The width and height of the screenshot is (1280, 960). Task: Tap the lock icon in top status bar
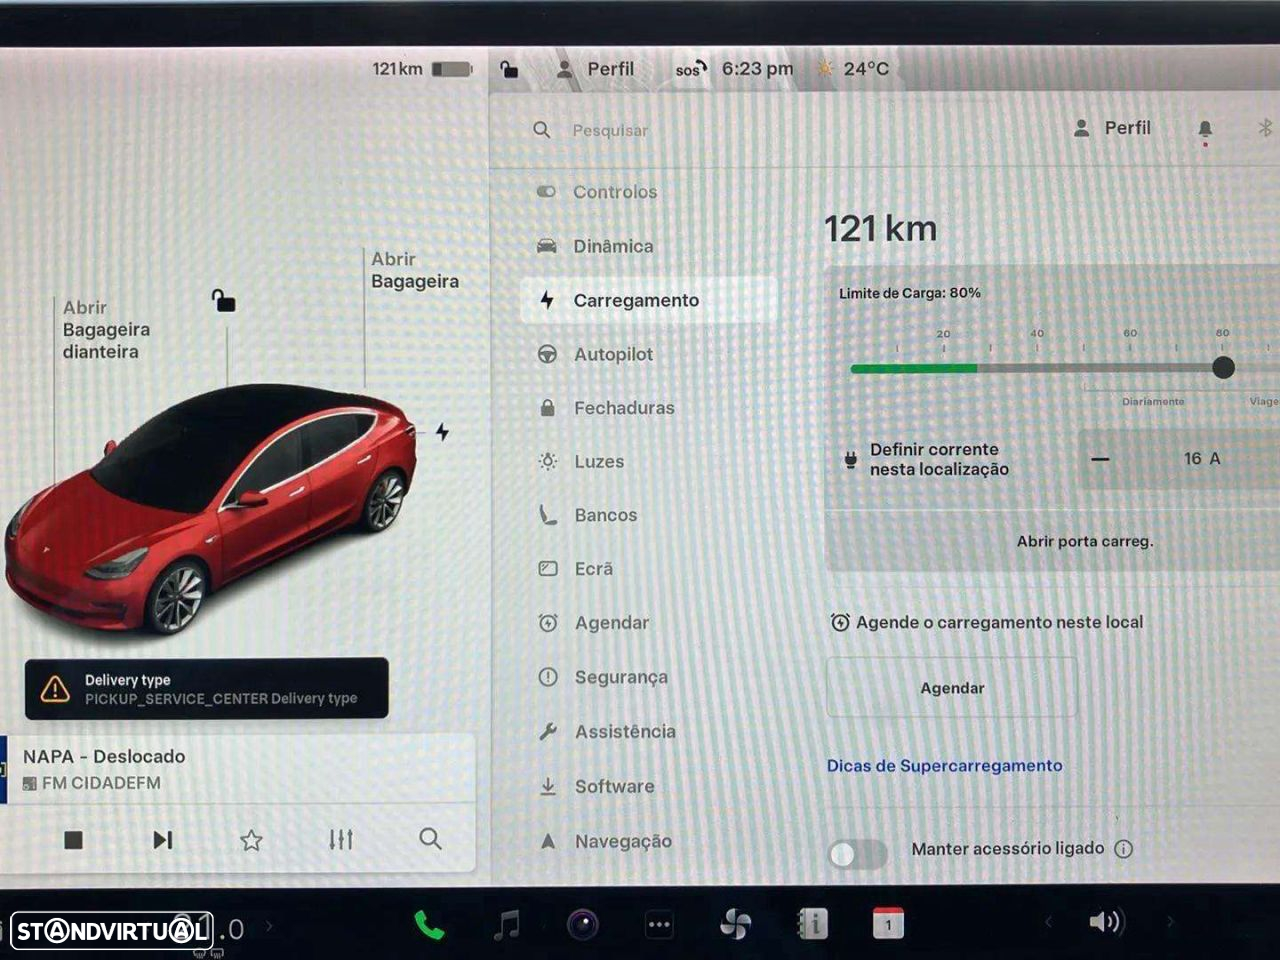click(509, 69)
